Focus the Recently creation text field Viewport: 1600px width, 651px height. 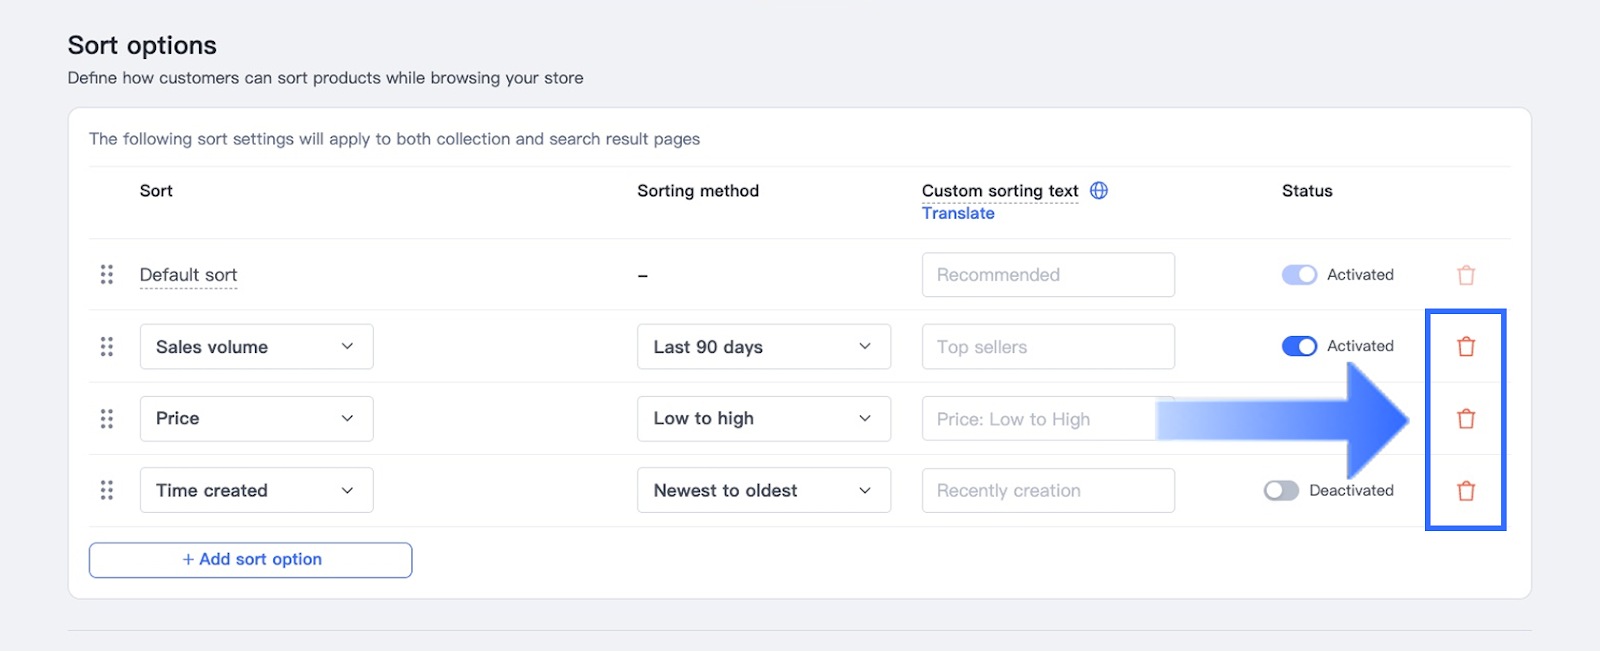coord(1048,491)
